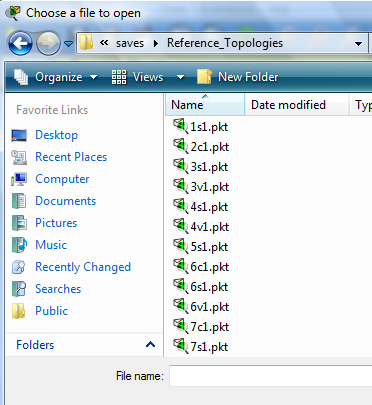The image size is (372, 405).
Task: Open the Desktop favorite link
Action: pos(56,135)
